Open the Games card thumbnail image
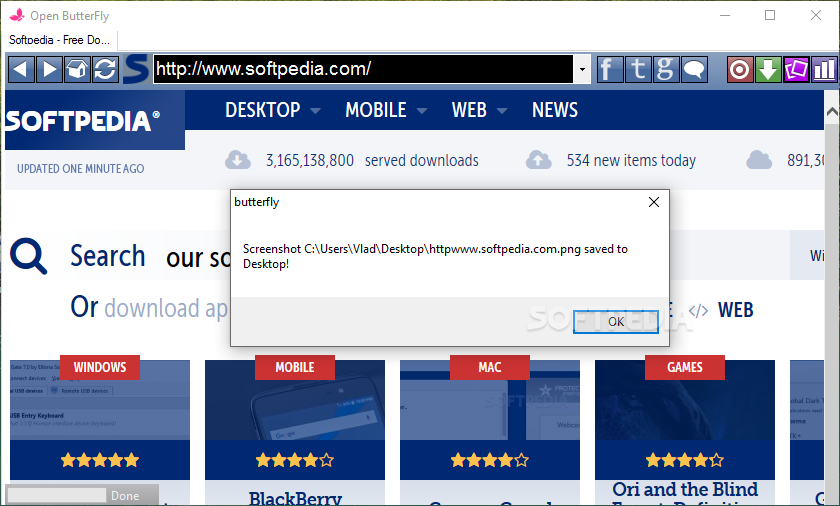Screen dimensions: 840x506 click(685, 401)
